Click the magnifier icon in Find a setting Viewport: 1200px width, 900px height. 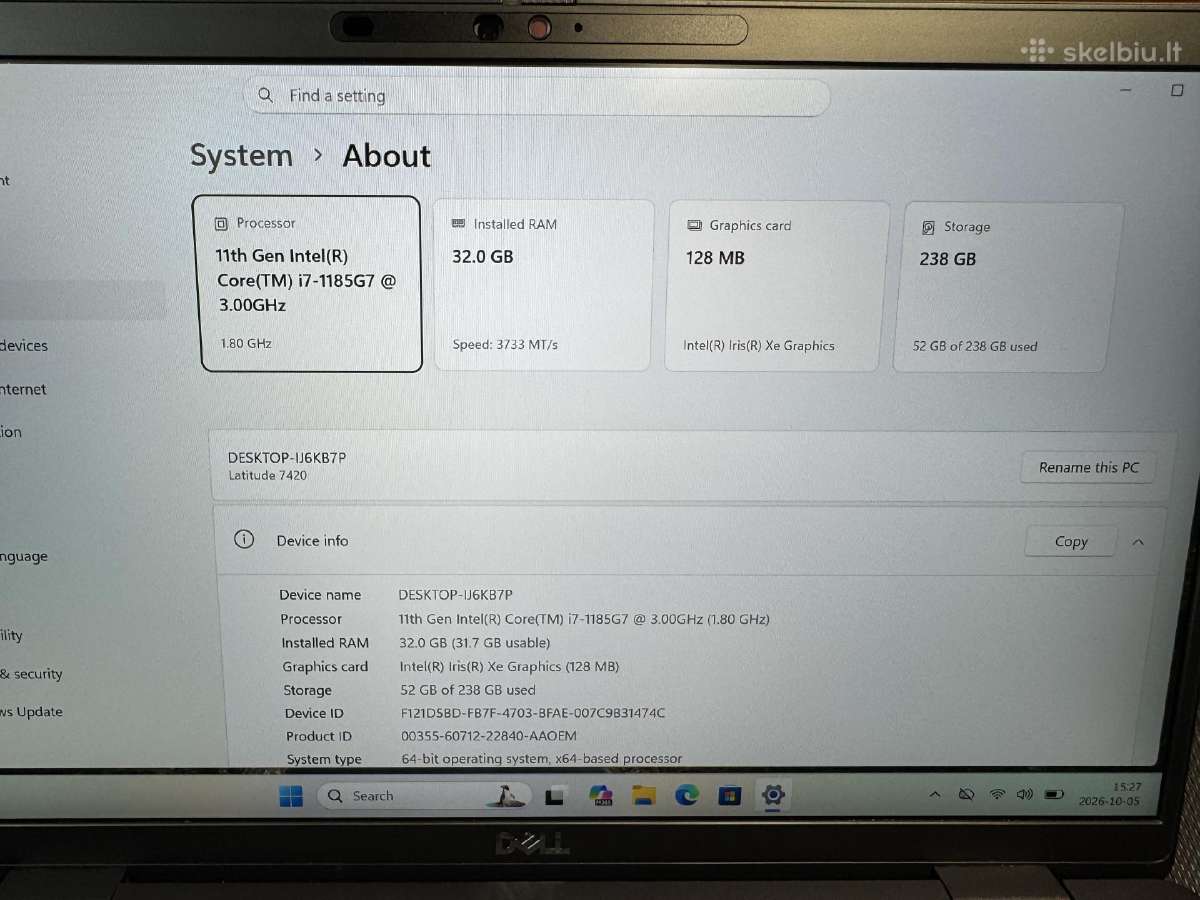point(265,95)
